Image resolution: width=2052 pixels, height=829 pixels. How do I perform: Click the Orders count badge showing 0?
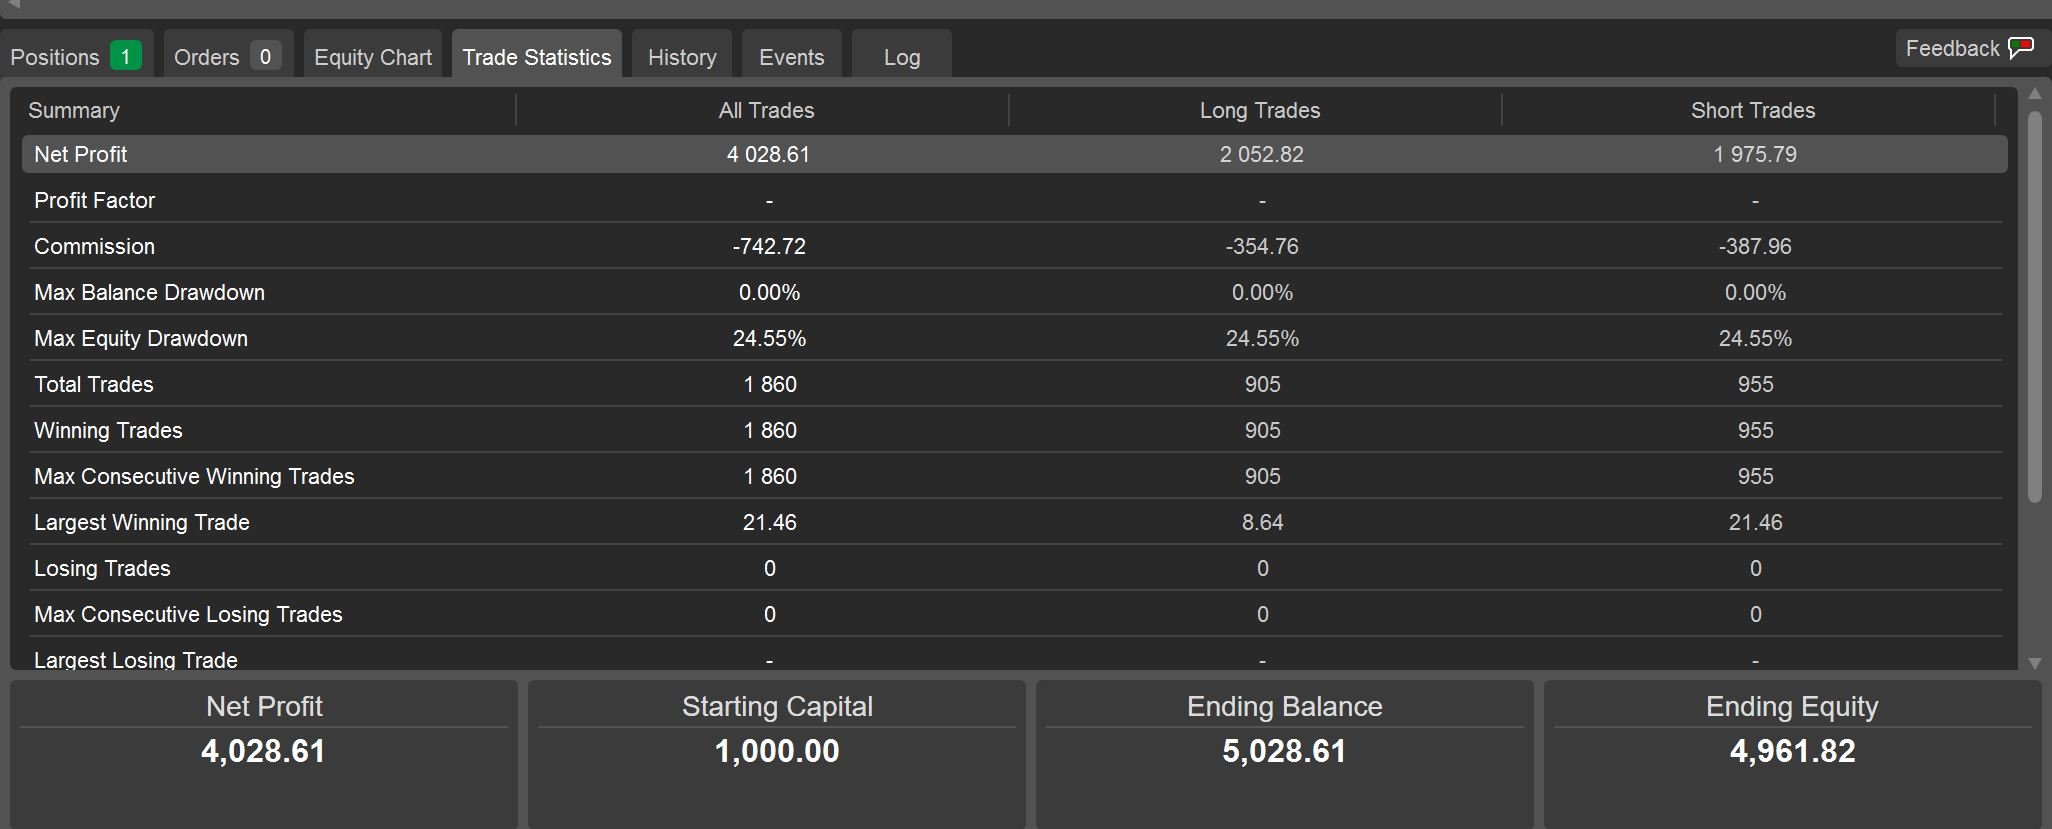click(x=265, y=56)
